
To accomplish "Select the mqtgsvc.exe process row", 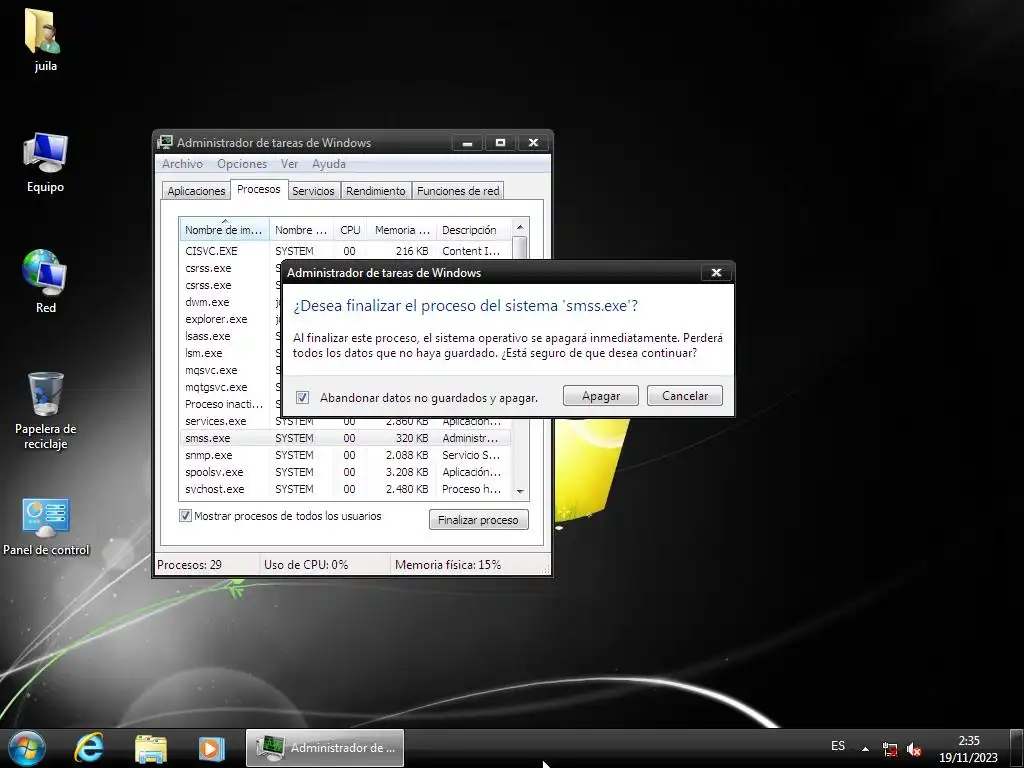I will [231, 387].
